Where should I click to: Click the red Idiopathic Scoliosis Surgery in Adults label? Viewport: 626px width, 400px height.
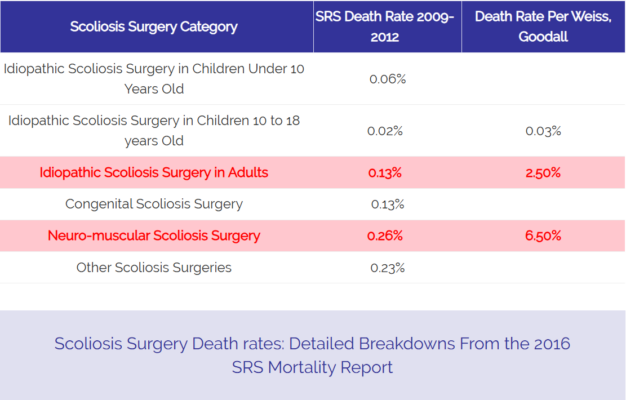pos(154,172)
